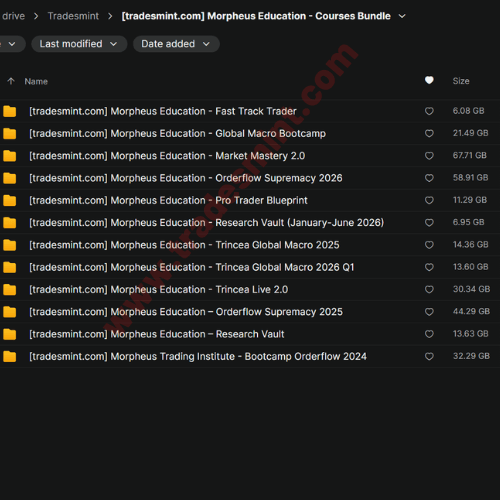Toggle heart for Trincea Global Macro 2026 Q1
Viewport: 500px width, 500px height.
(x=429, y=267)
